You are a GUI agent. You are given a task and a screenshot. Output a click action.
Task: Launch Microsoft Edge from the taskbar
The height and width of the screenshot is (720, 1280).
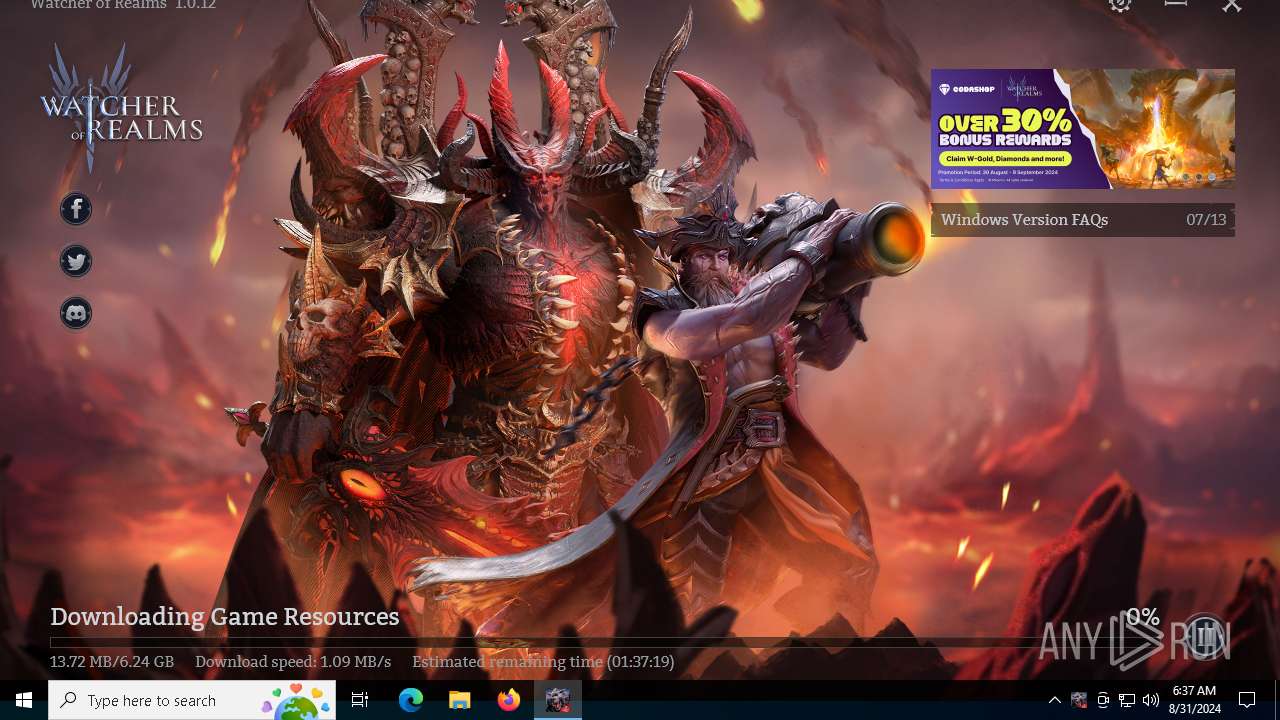pos(411,700)
